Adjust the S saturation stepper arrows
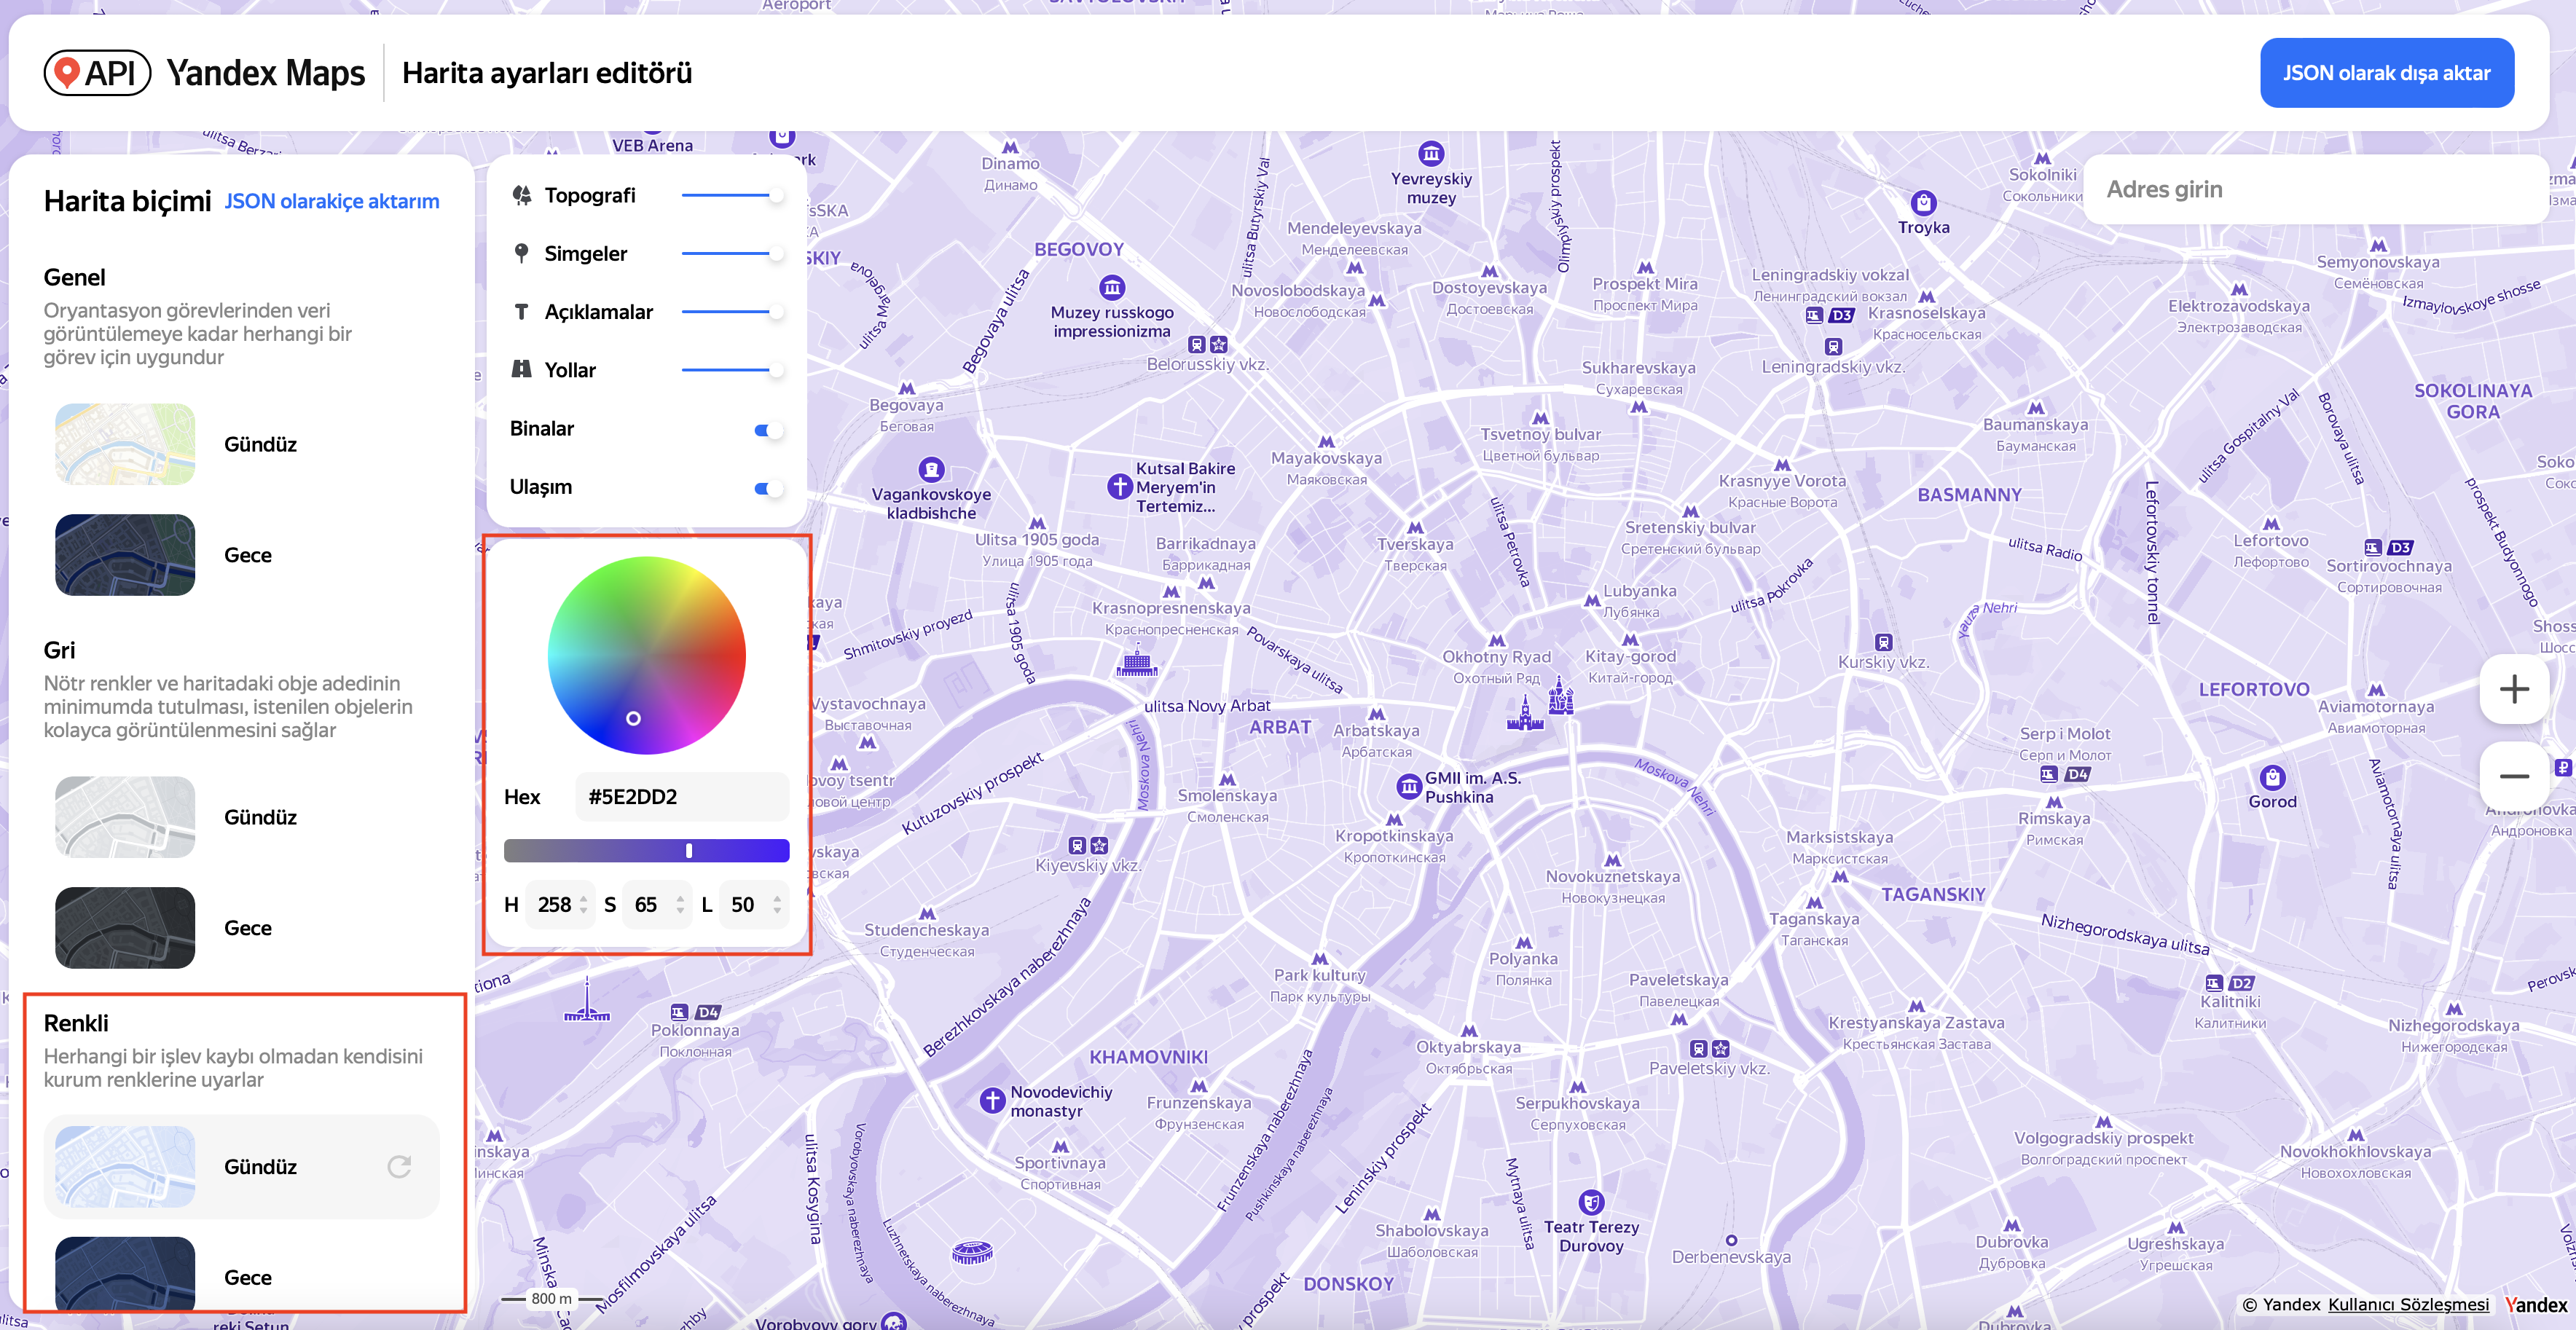2576x1330 pixels. coord(680,904)
